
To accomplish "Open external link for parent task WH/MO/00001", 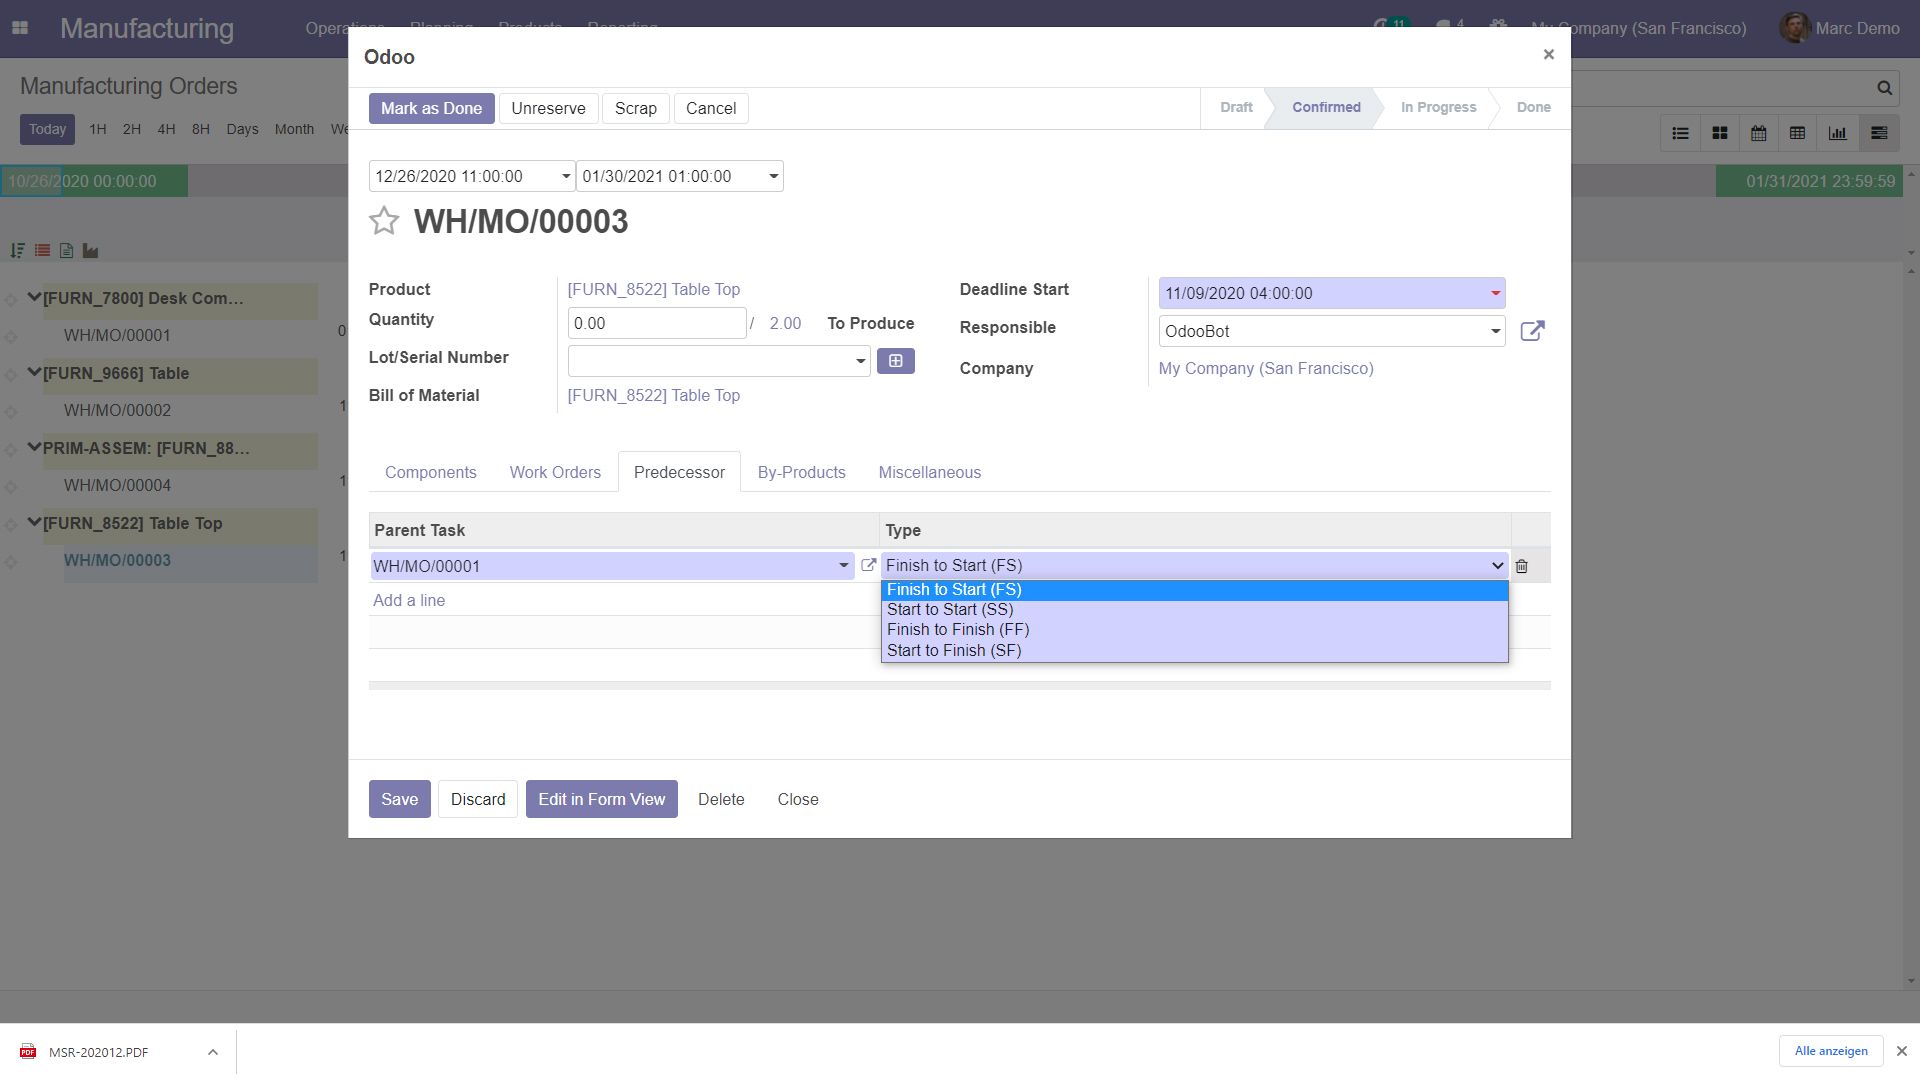I will point(868,565).
